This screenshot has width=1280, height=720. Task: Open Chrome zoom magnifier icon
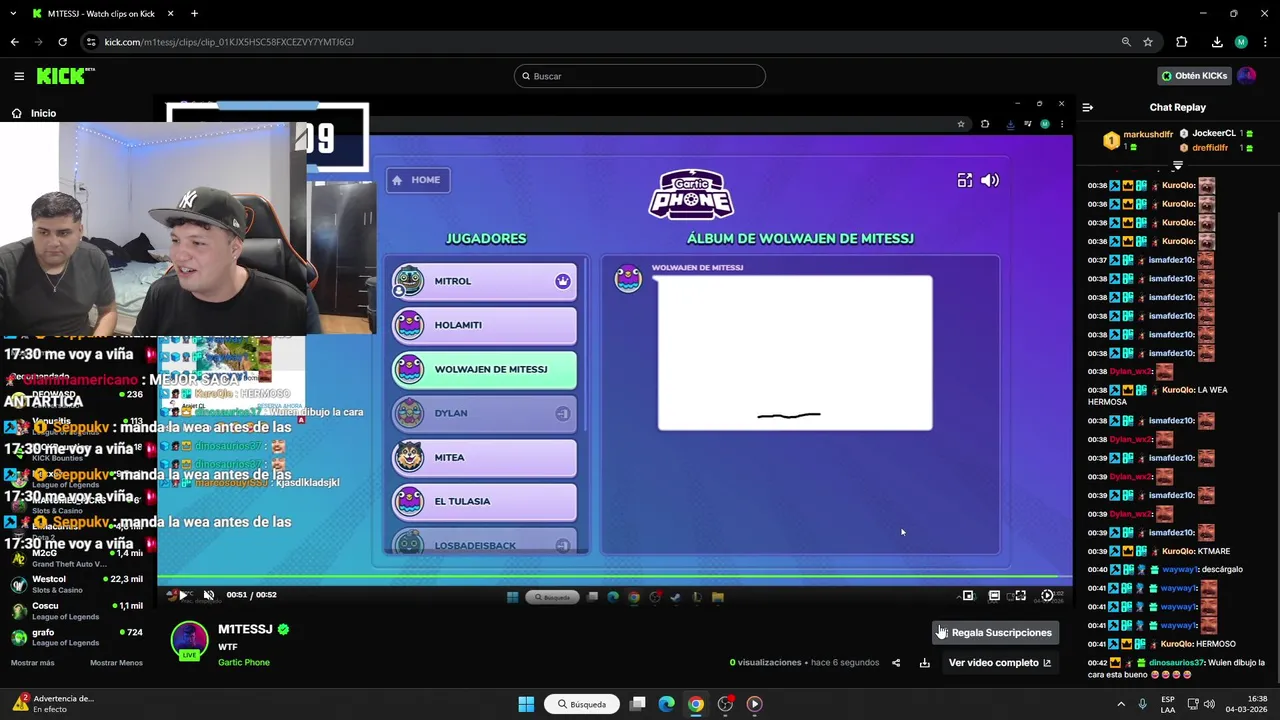(1126, 42)
